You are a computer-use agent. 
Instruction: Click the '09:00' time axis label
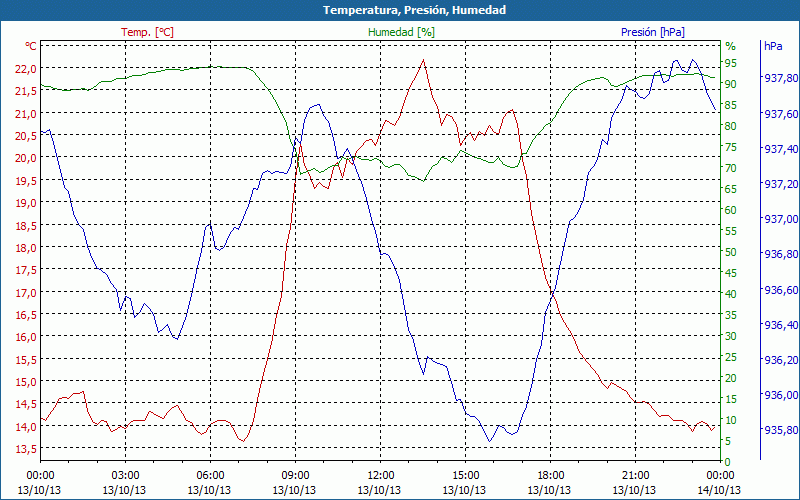click(295, 476)
